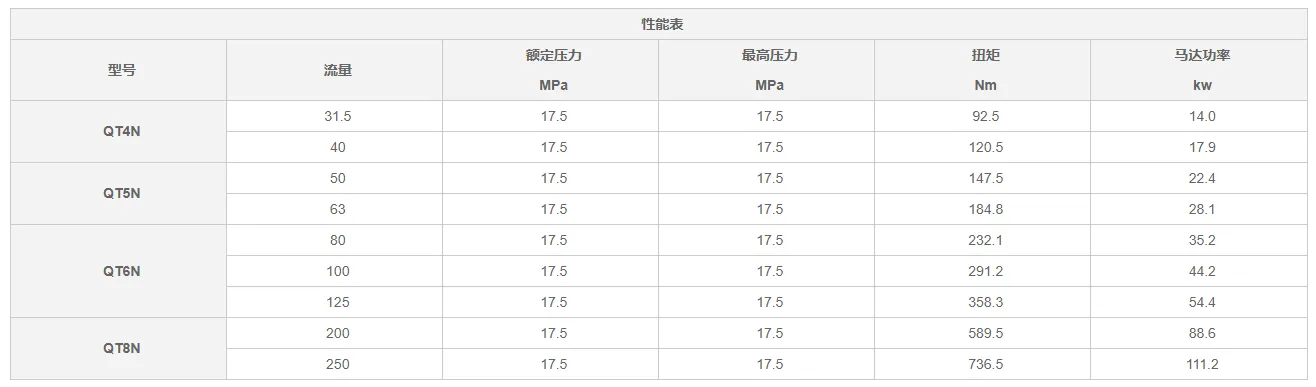The image size is (1316, 387).
Task: Click the torque value 736.5
Action: 985,364
